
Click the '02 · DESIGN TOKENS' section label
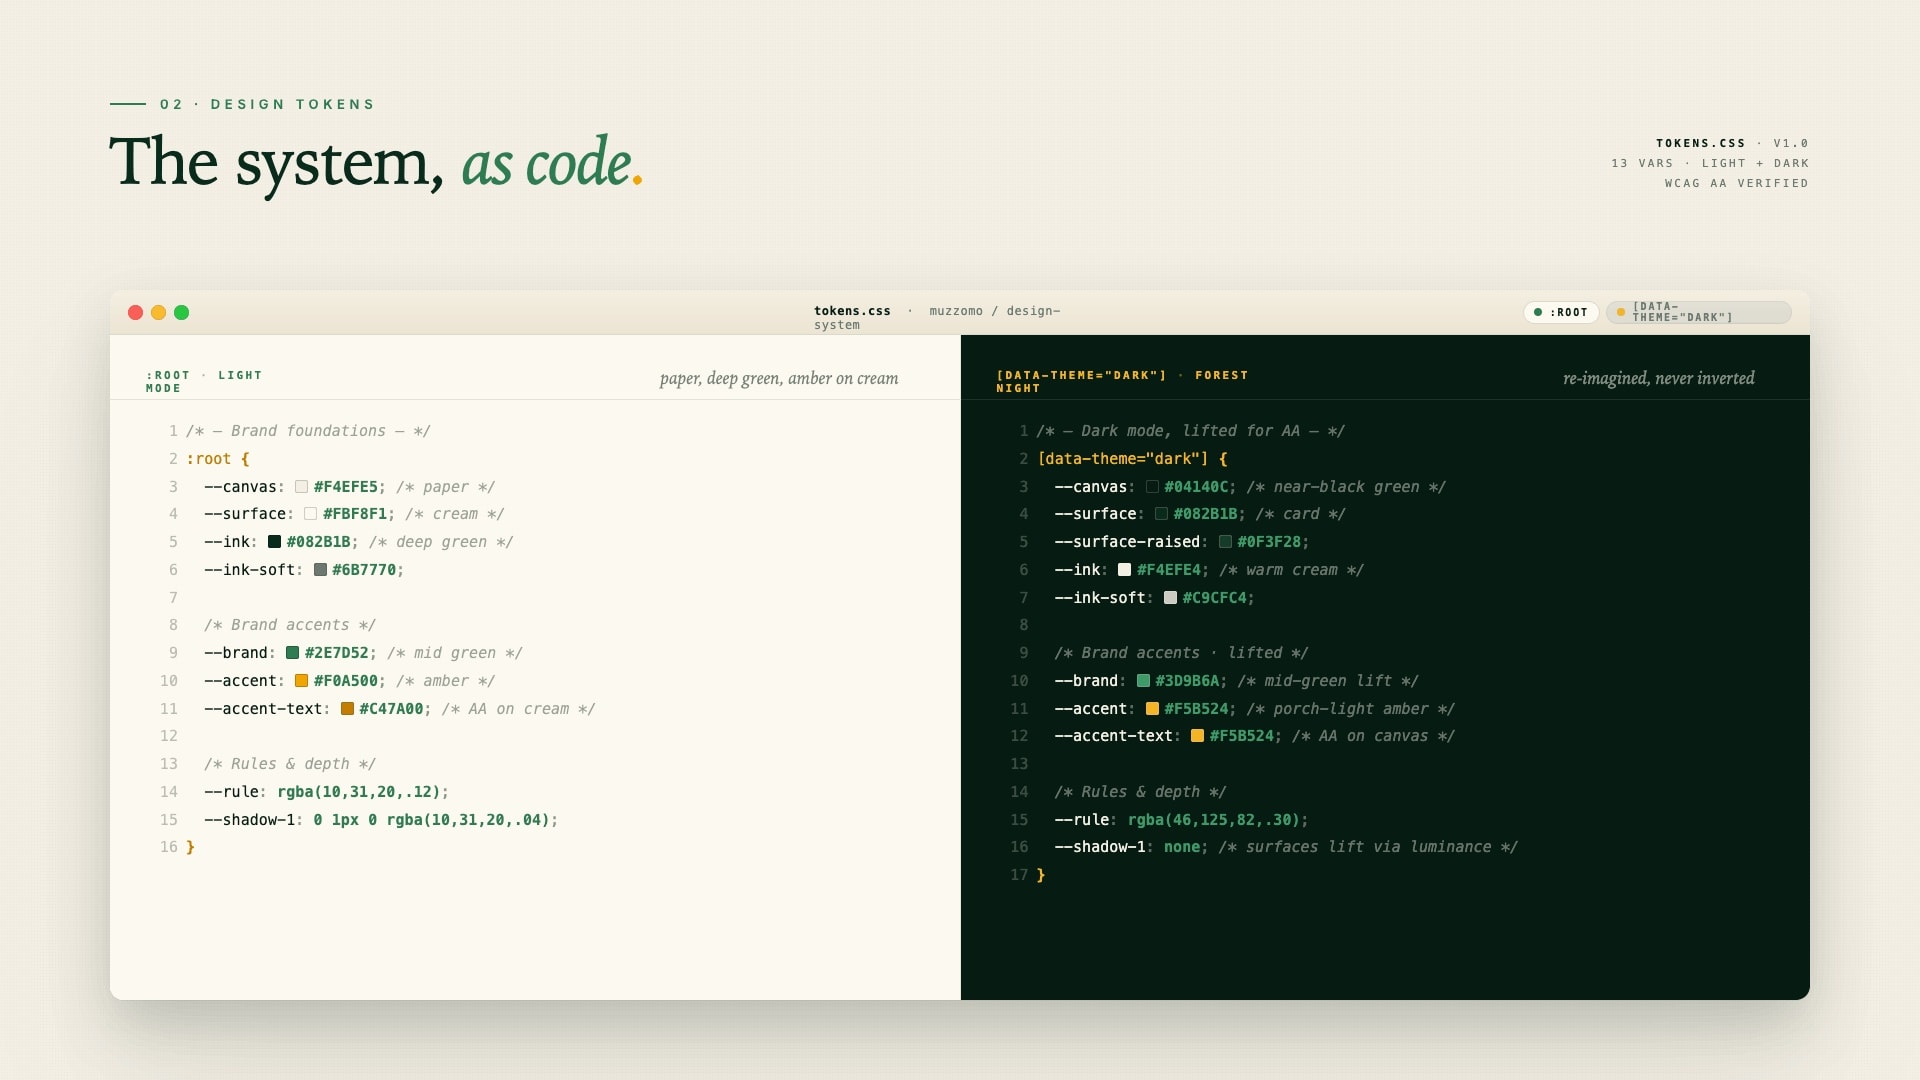click(x=267, y=104)
